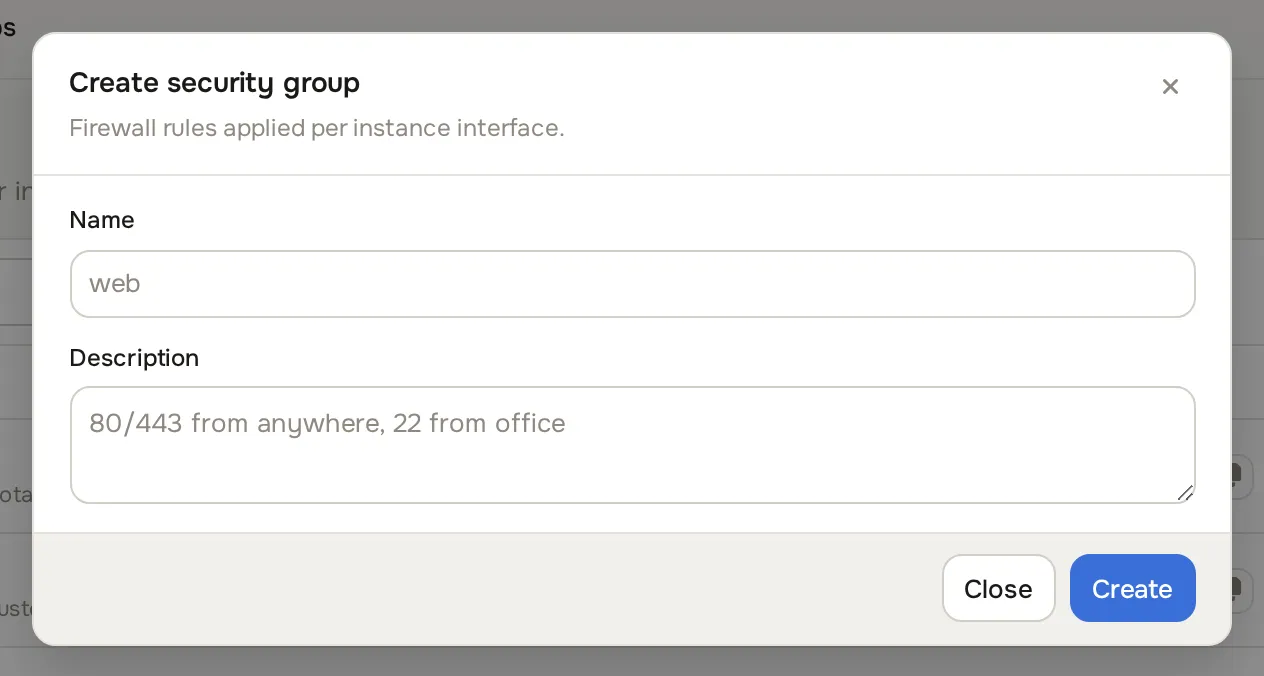1264x676 pixels.
Task: Close the dialog with the X icon
Action: tap(1170, 87)
